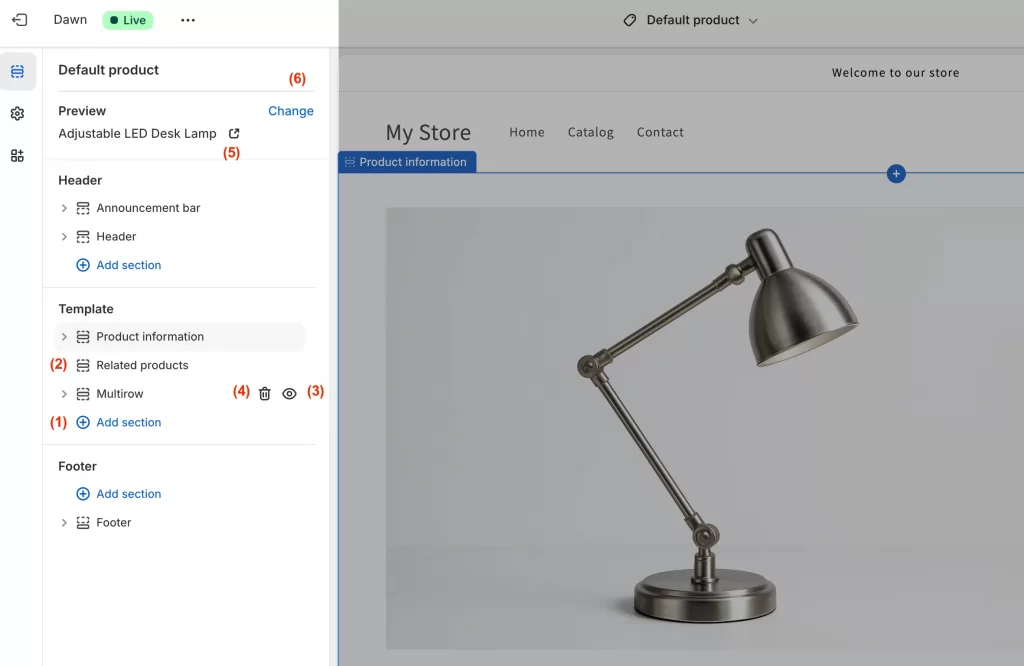1024x666 pixels.
Task: Open the App embeds sidebar icon
Action: click(x=18, y=155)
